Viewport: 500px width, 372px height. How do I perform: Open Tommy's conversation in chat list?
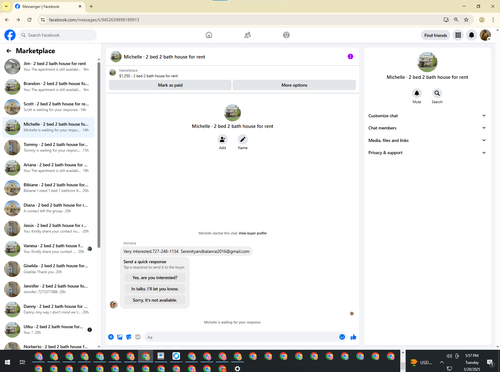48,147
